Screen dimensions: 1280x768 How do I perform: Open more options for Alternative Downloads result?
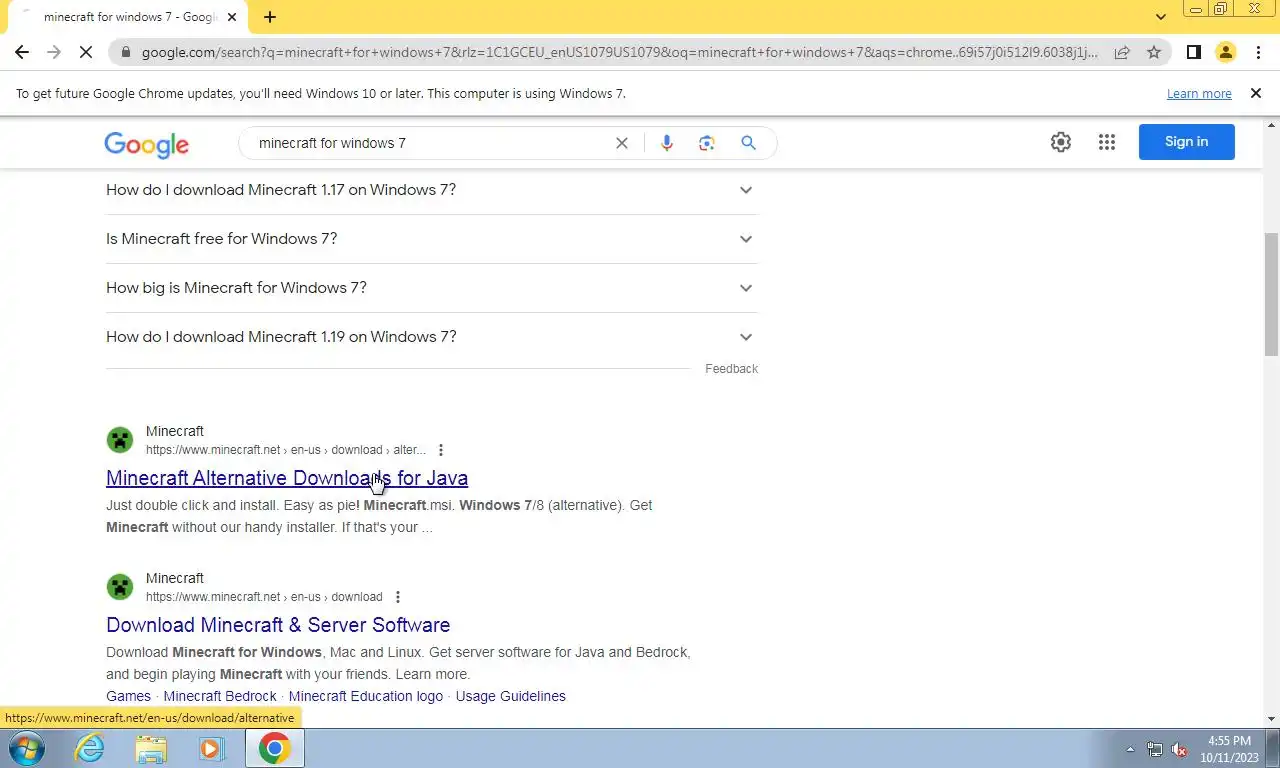[441, 450]
